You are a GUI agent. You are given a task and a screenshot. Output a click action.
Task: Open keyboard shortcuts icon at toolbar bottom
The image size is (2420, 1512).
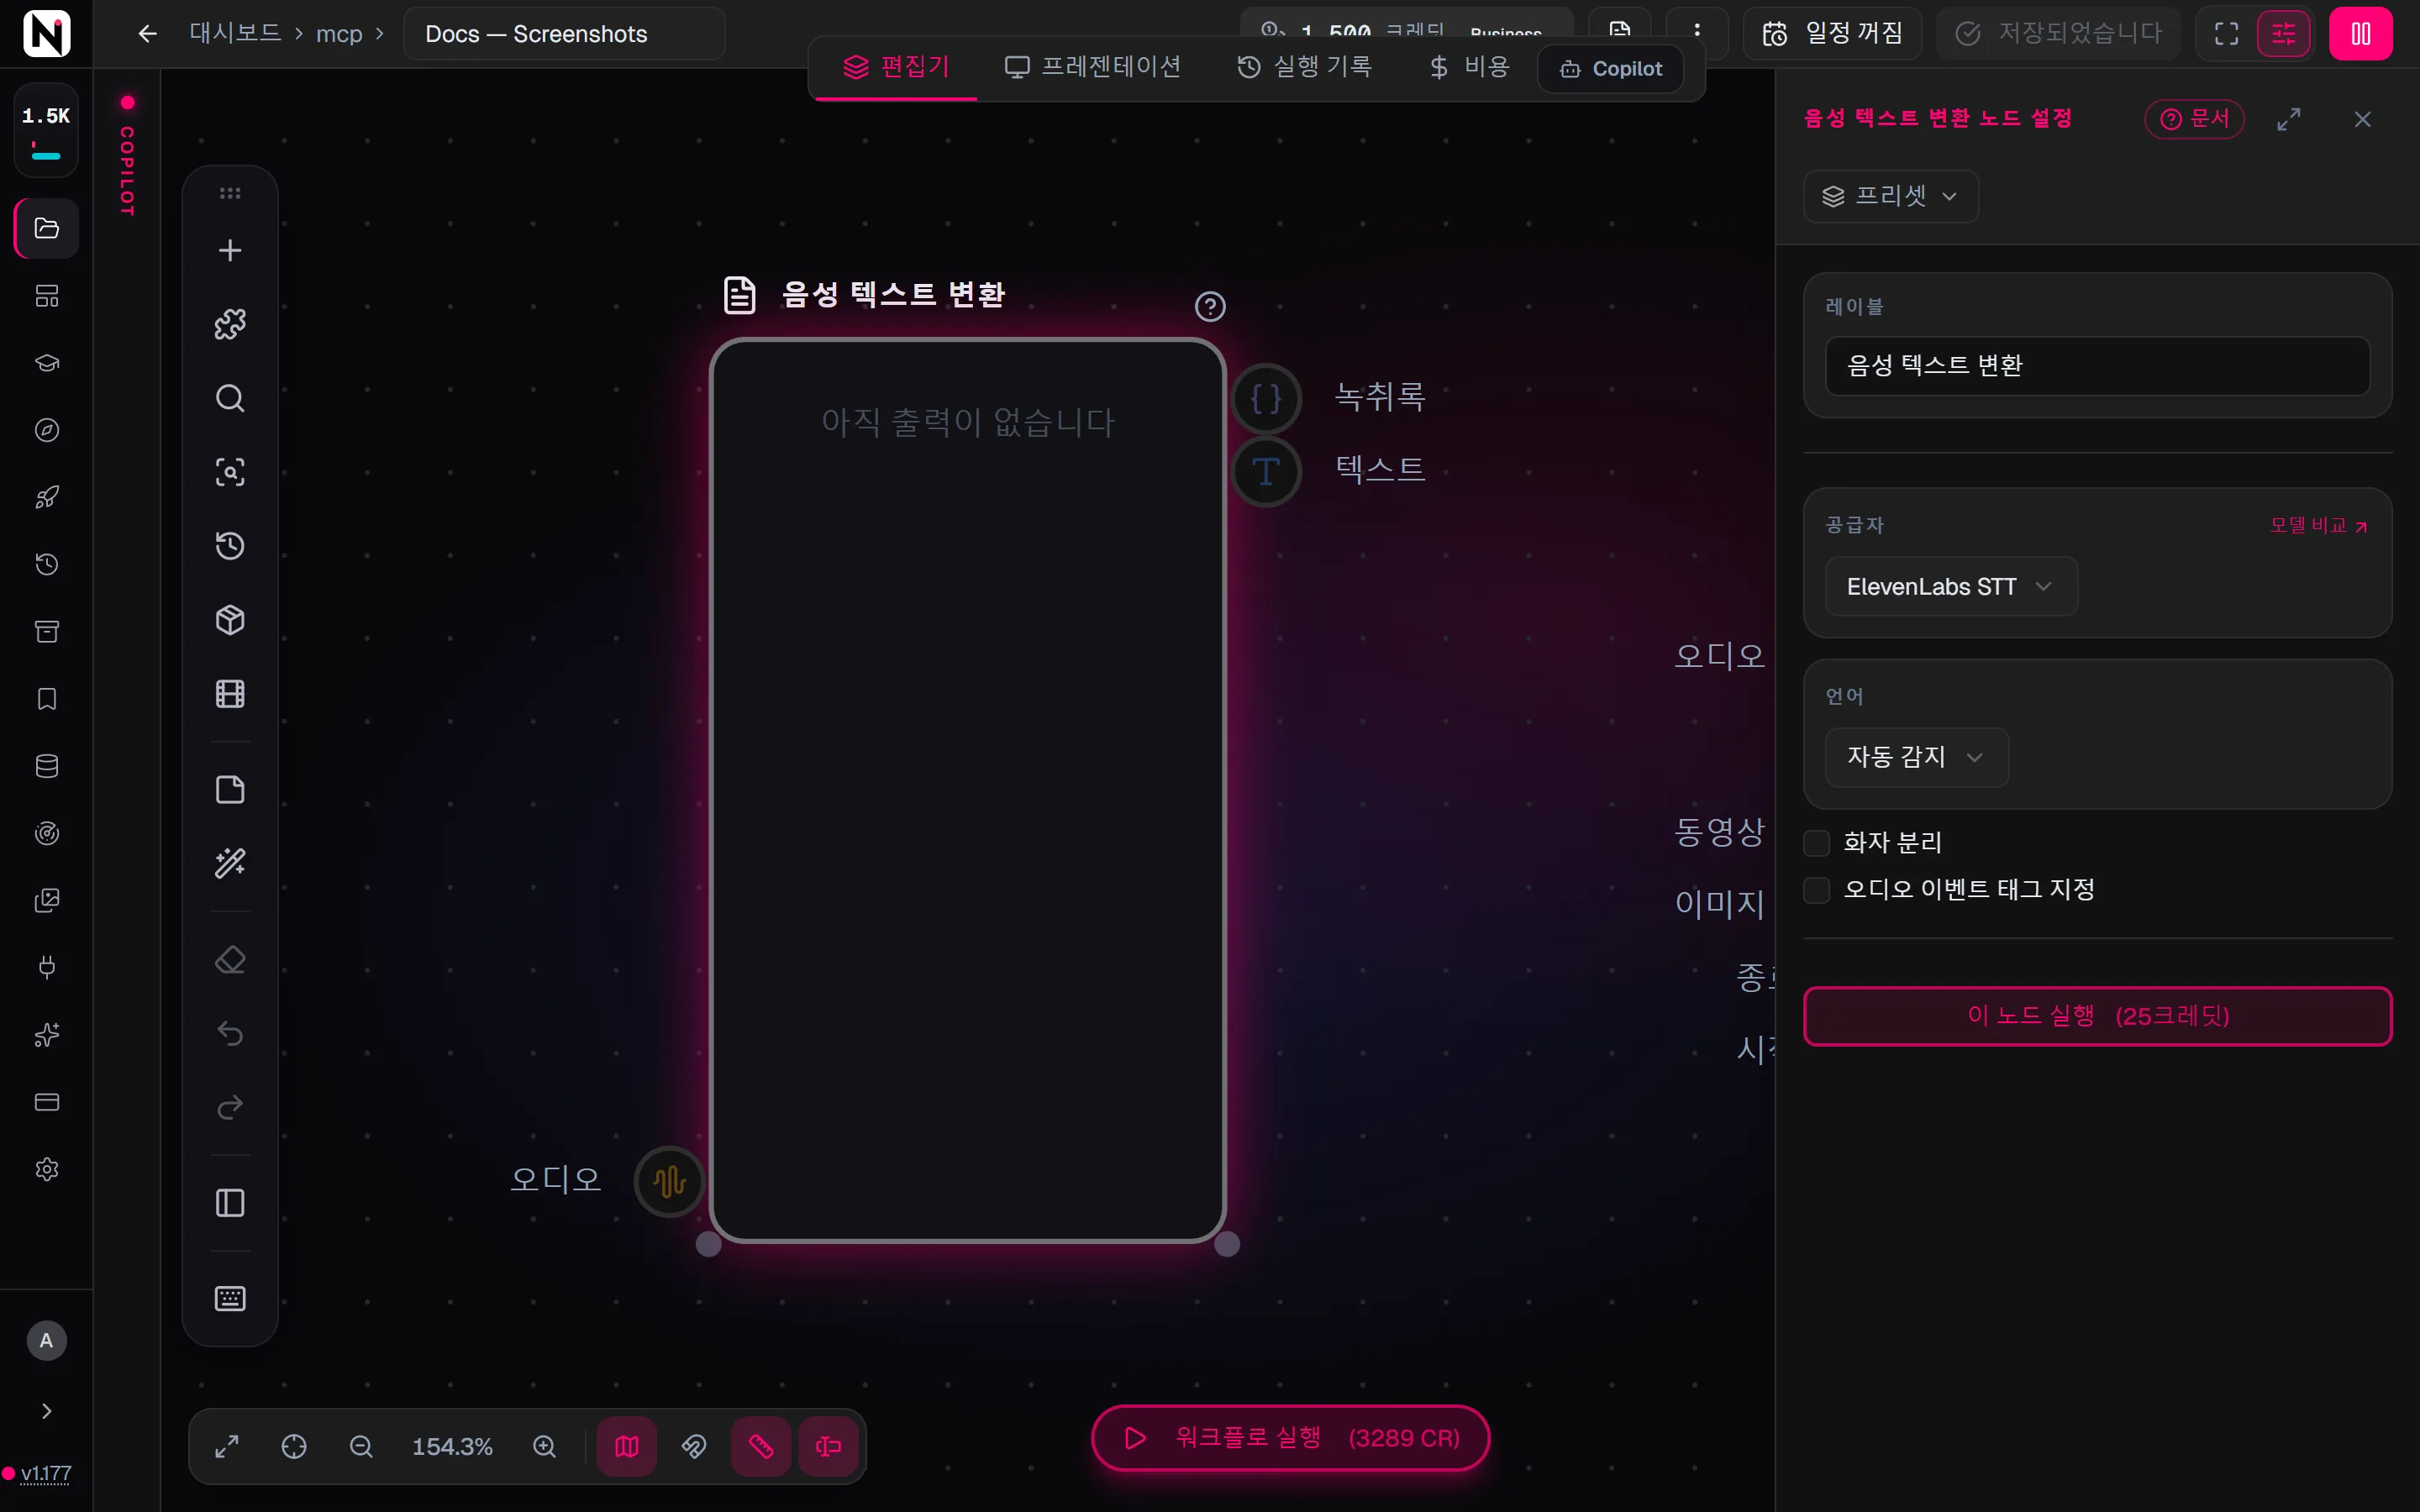pos(230,1298)
